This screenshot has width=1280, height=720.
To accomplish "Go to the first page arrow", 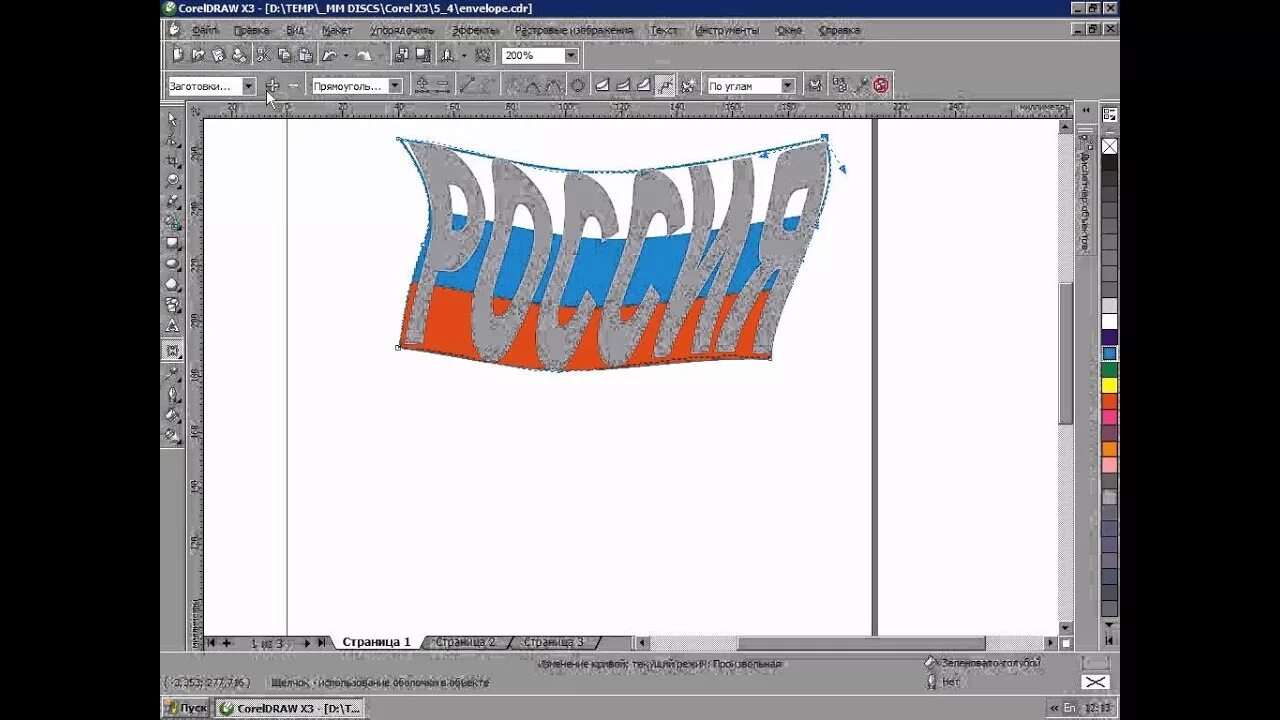I will click(211, 643).
